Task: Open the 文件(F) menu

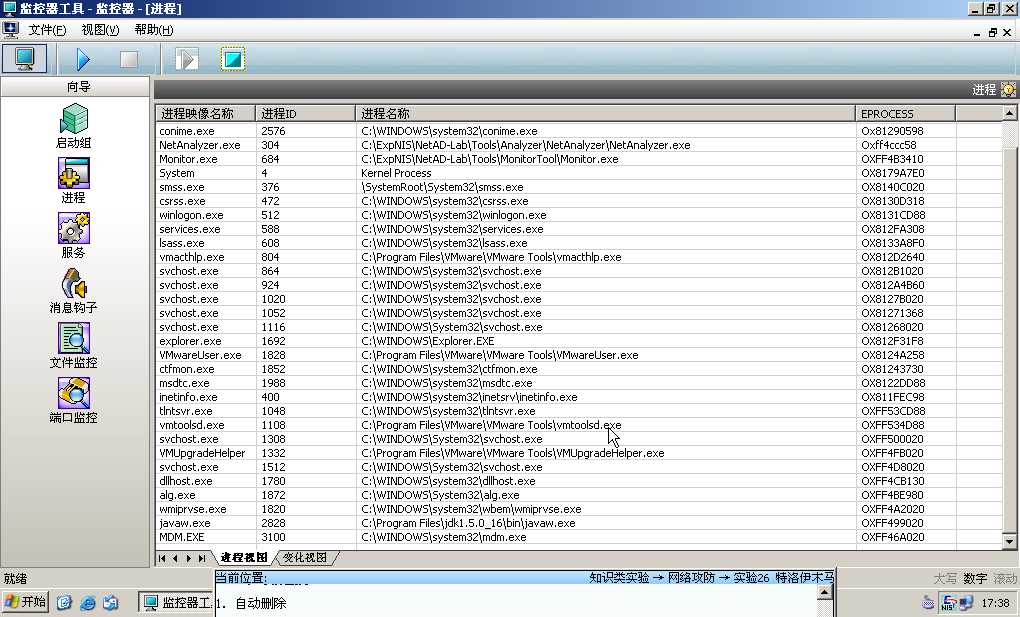Action: click(x=47, y=30)
